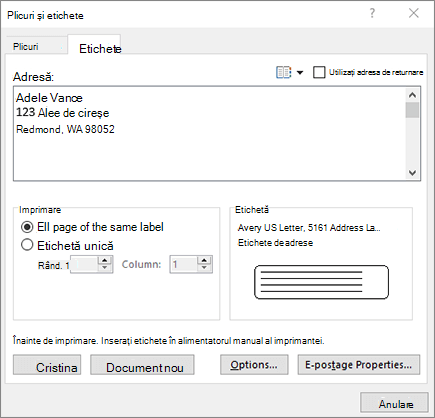This screenshot has height=418, width=435.
Task: Decrease the Rând spinner value
Action: (x=105, y=268)
